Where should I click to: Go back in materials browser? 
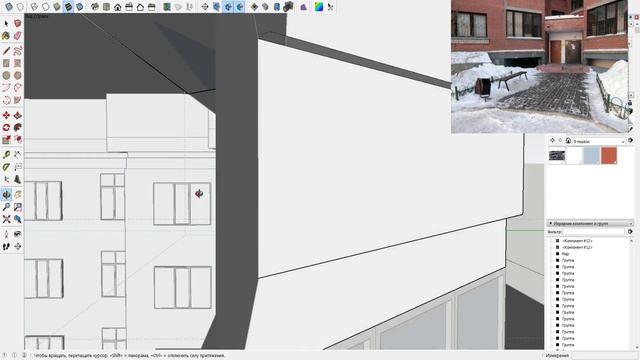(x=552, y=140)
